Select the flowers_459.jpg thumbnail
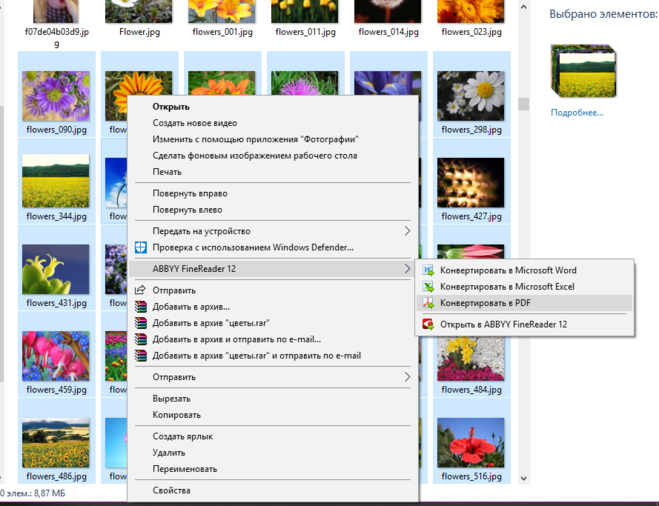This screenshot has width=659, height=506. [x=56, y=356]
